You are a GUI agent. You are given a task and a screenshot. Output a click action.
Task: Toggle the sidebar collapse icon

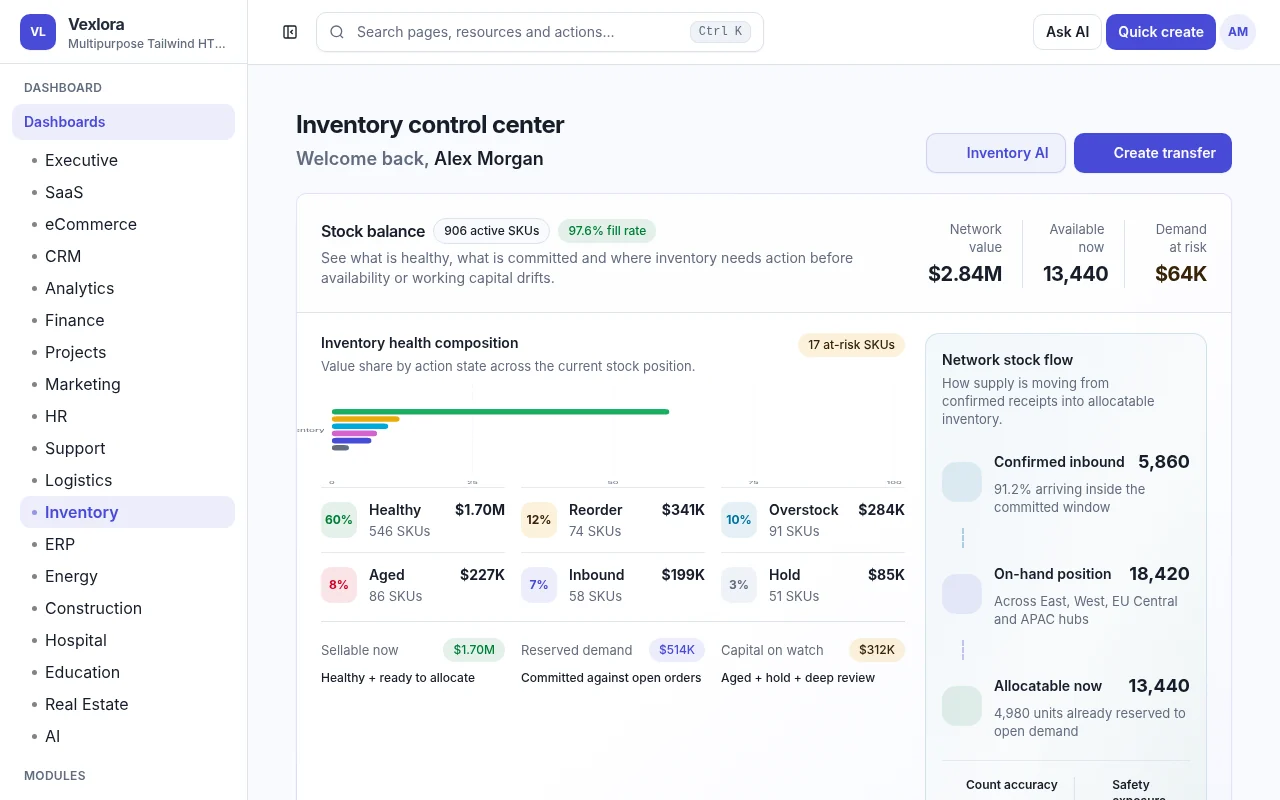point(290,32)
